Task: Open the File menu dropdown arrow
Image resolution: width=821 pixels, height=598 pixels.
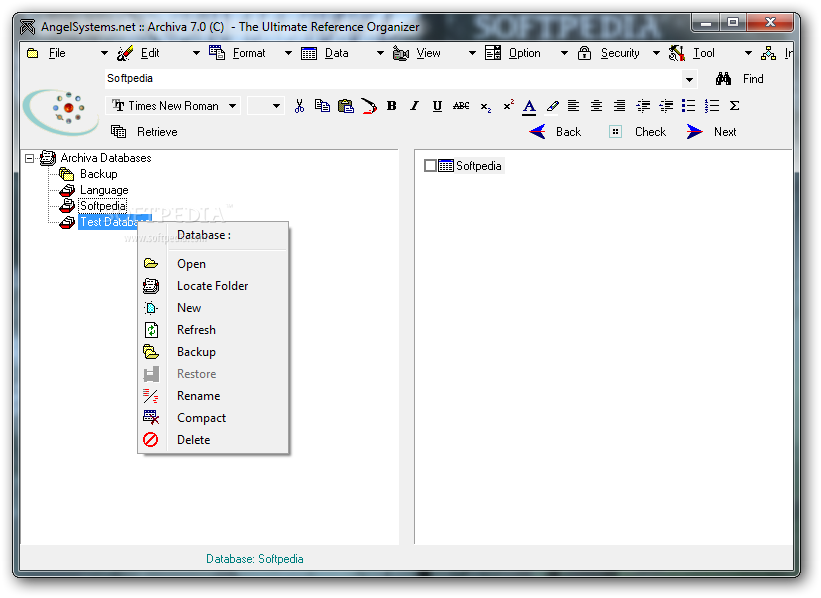Action: tap(104, 53)
